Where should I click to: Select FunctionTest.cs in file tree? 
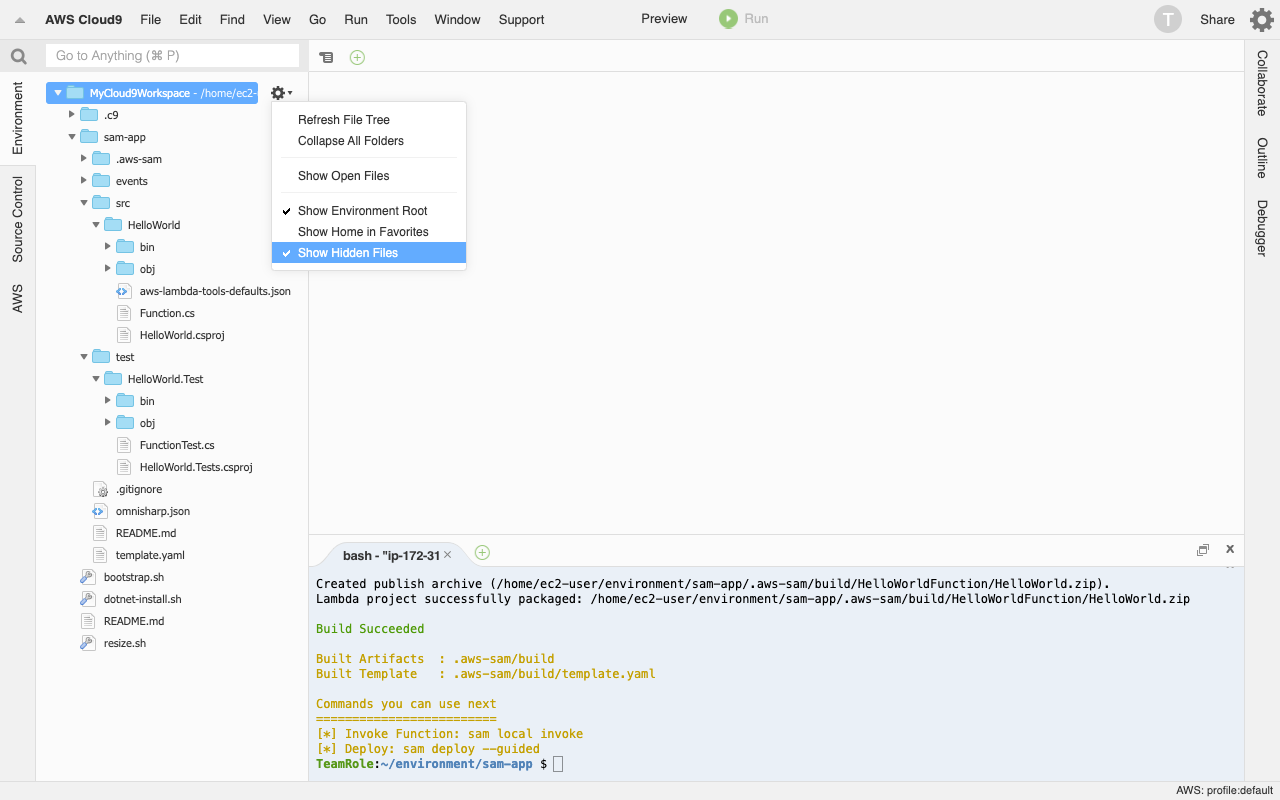(177, 445)
